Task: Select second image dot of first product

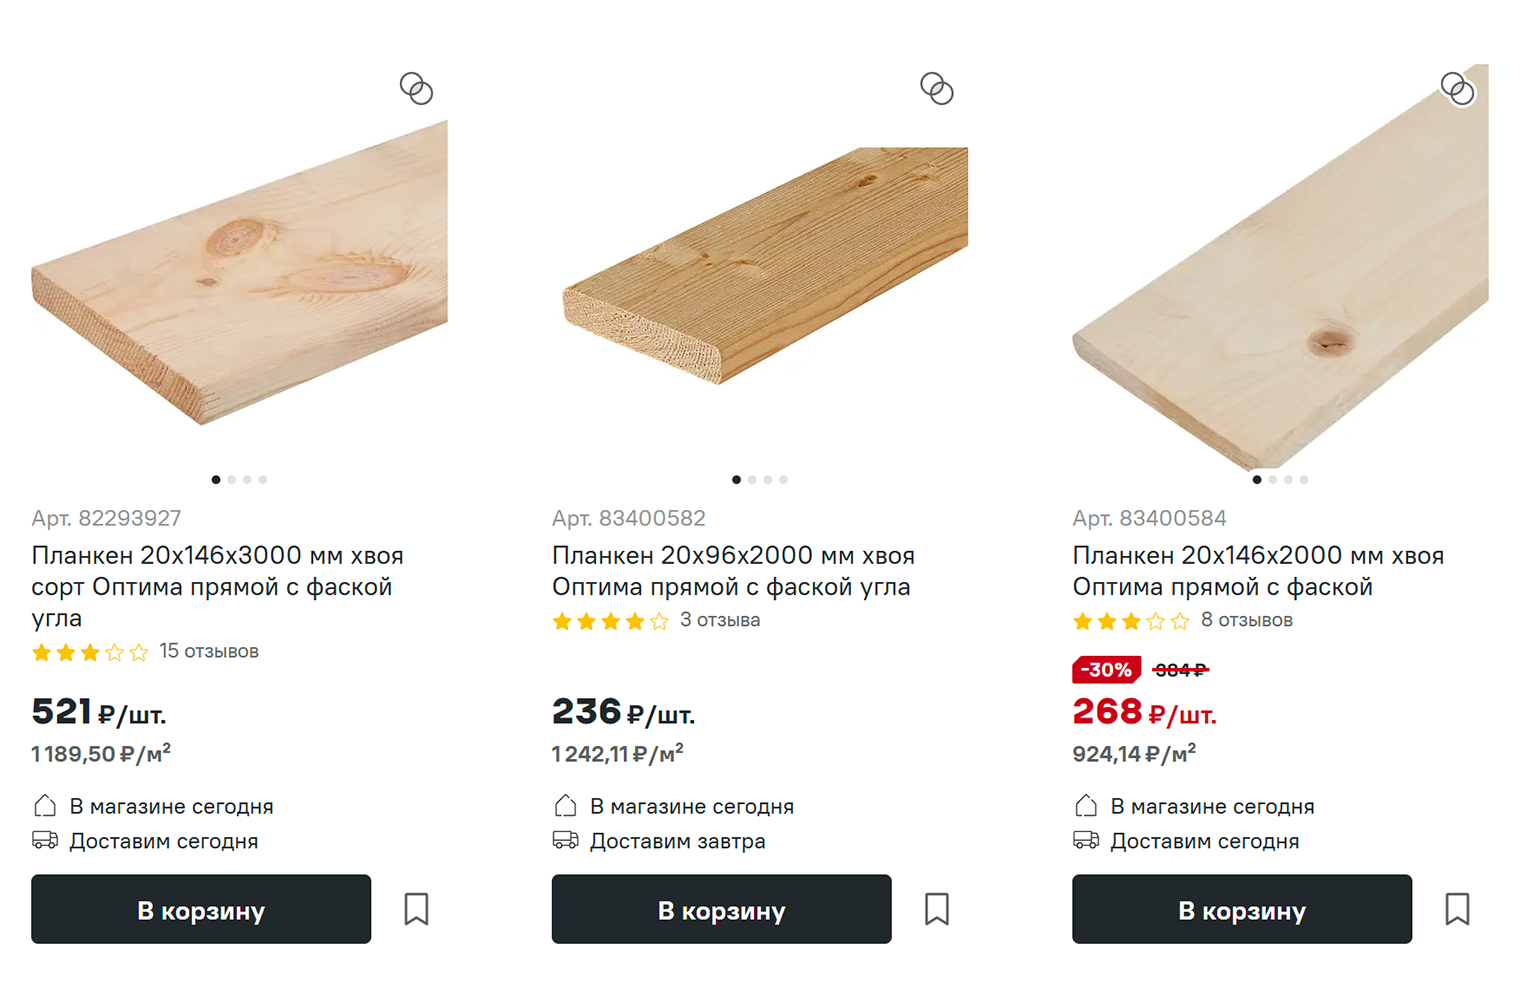Action: pos(232,480)
